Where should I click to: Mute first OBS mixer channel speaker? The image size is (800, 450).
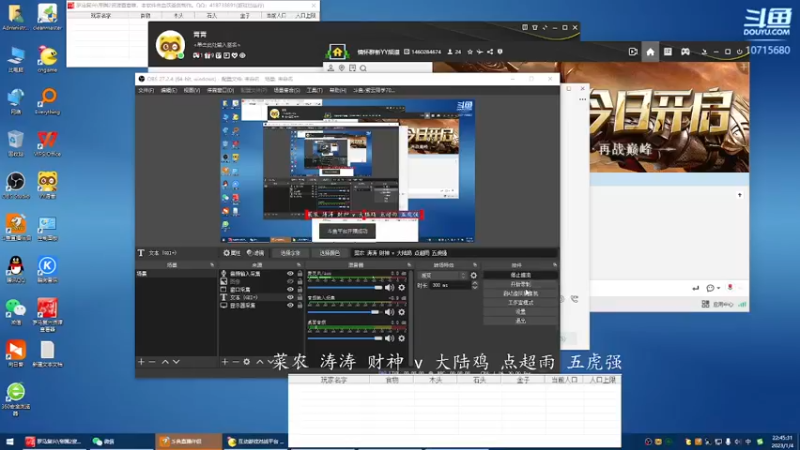[390, 288]
